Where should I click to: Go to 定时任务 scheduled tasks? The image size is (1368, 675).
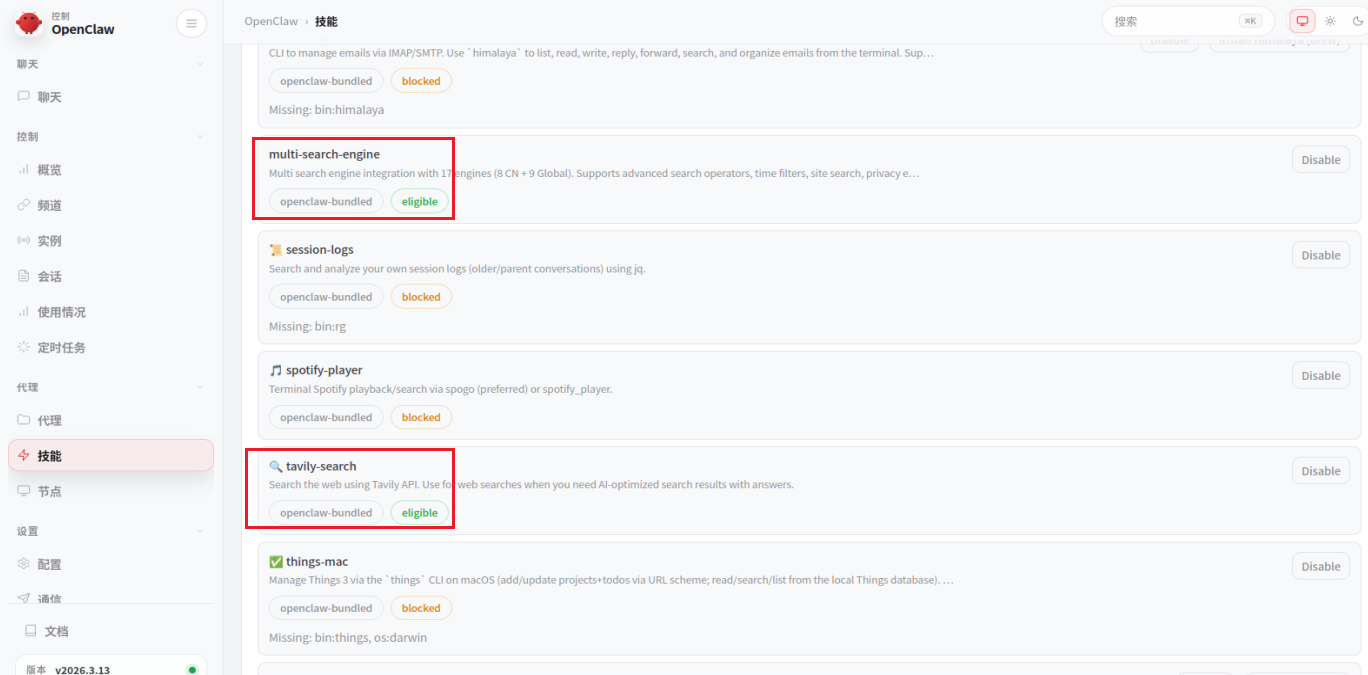[x=62, y=348]
